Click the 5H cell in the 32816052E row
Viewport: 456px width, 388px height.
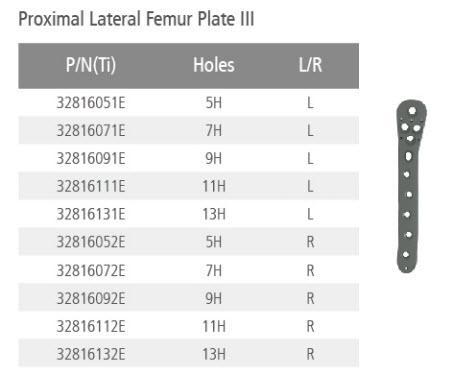point(214,242)
